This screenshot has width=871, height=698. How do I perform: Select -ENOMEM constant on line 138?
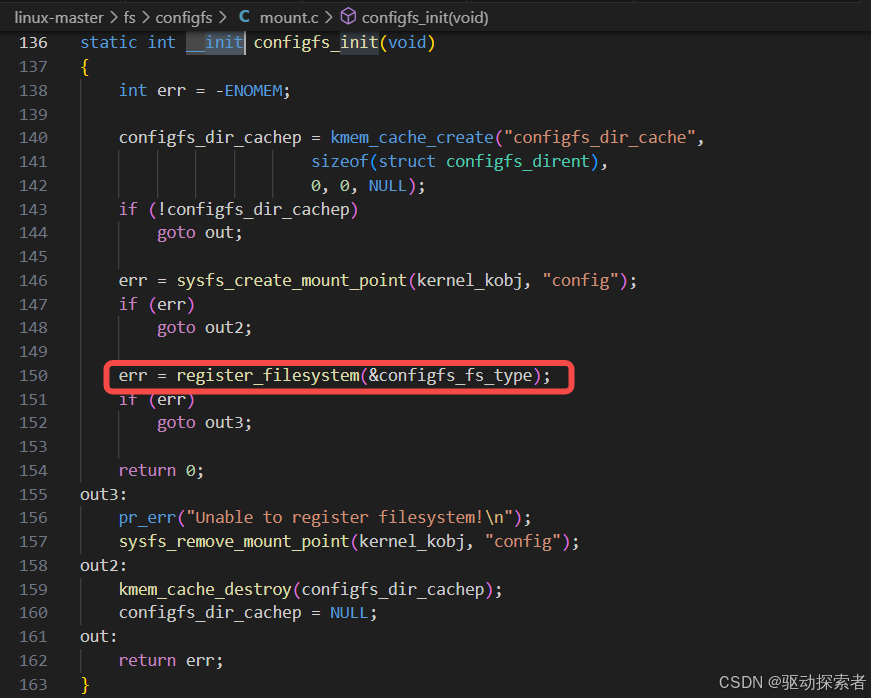click(249, 91)
